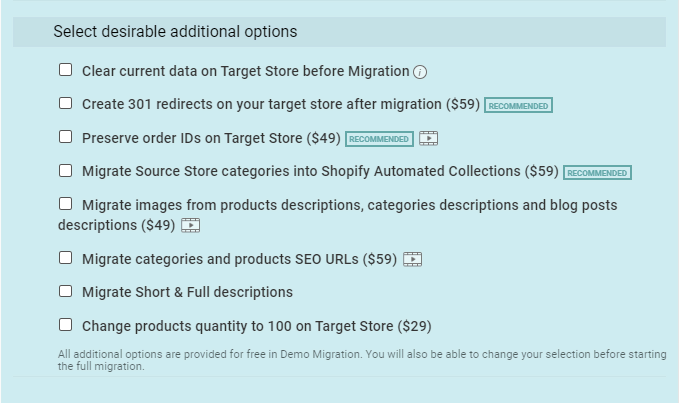This screenshot has height=403, width=679.
Task: Enable Change products quantity to 100 checkbox
Action: coord(66,325)
